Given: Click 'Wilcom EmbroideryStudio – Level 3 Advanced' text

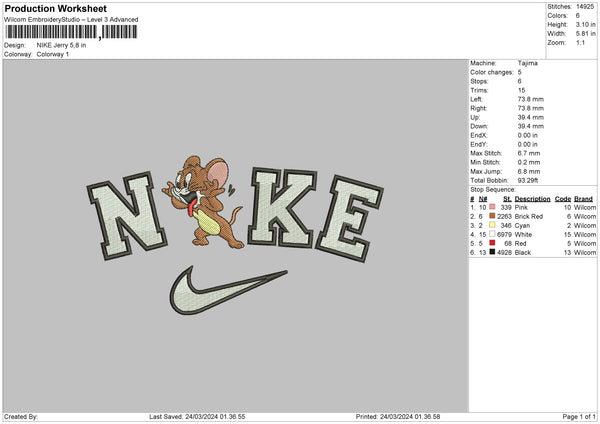Looking at the screenshot, I should click(x=71, y=20).
